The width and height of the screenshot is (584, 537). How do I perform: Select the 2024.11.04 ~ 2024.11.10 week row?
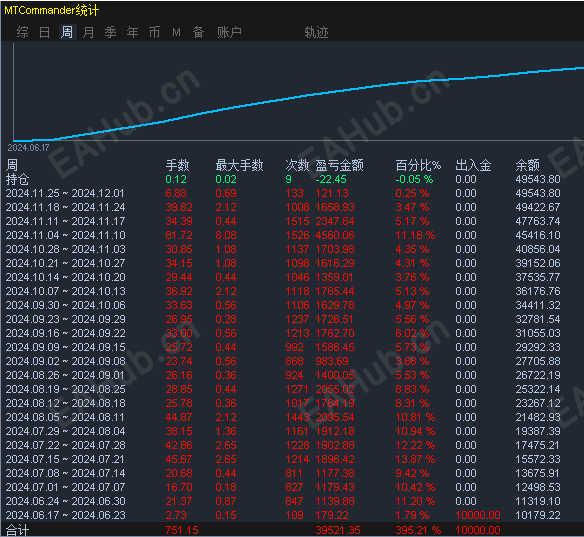point(283,235)
